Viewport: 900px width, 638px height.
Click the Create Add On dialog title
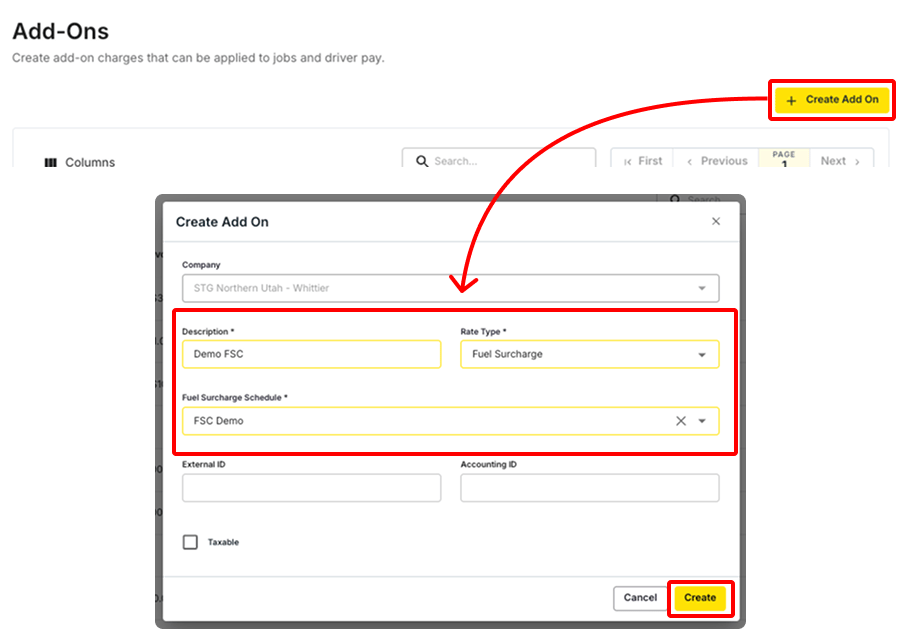[222, 222]
